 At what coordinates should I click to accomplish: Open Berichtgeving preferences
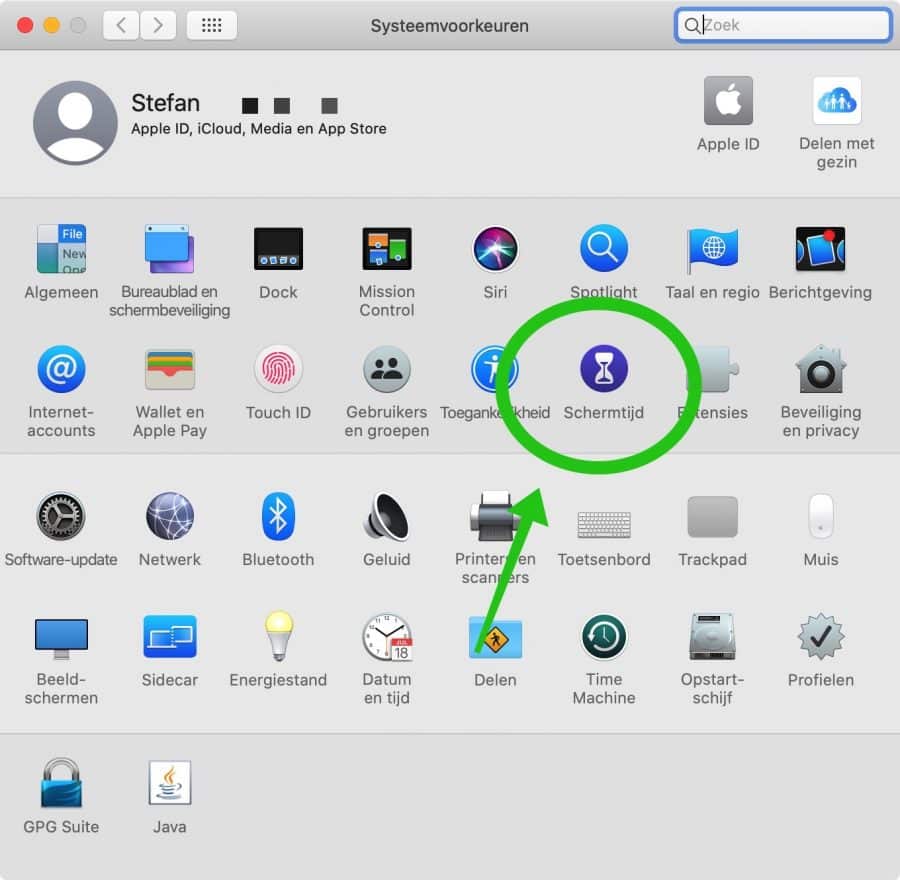click(820, 249)
